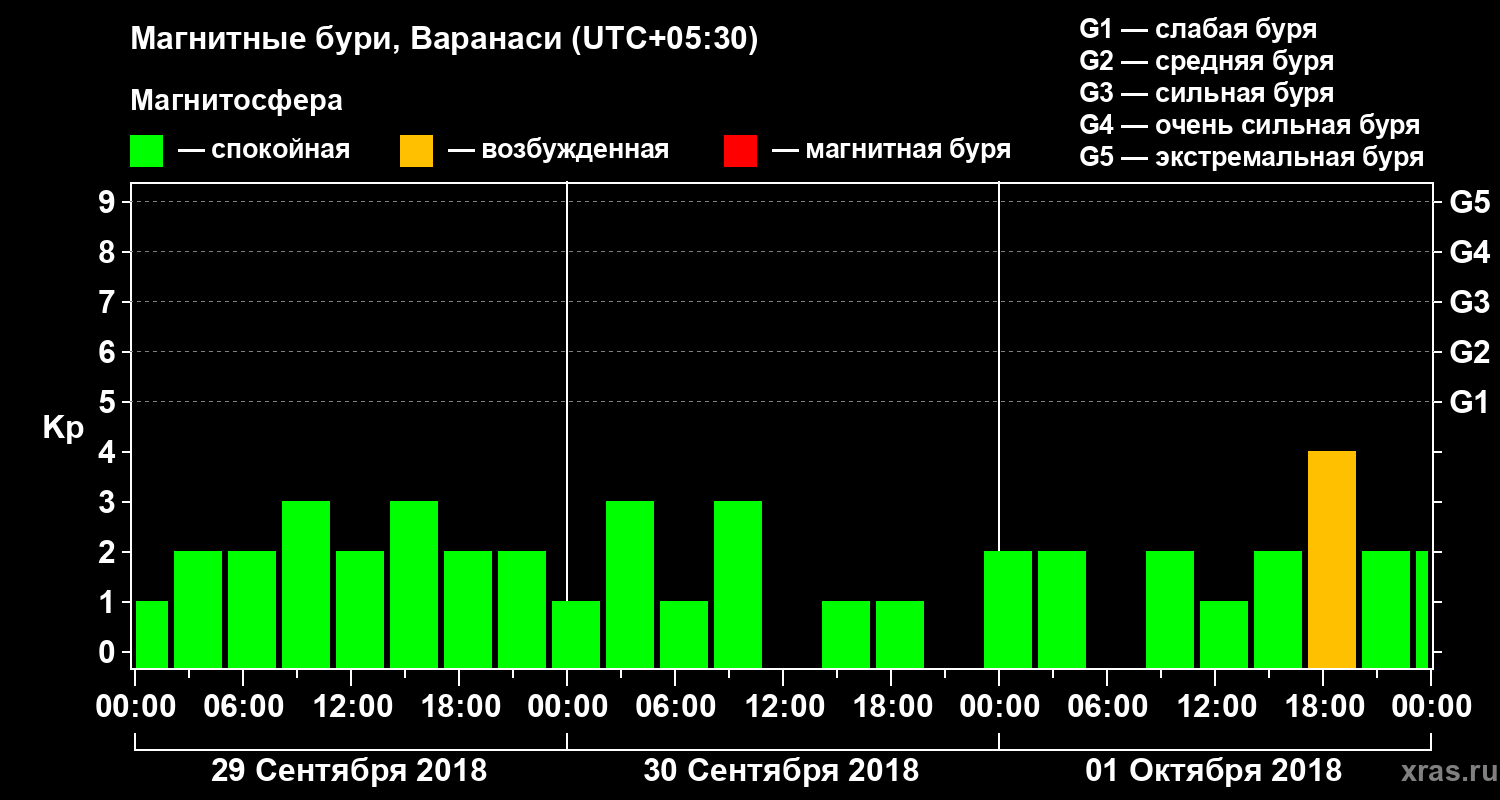This screenshot has height=800, width=1500.
Task: Select the G5 — экстремальная буря legend line
Action: [x=1252, y=158]
